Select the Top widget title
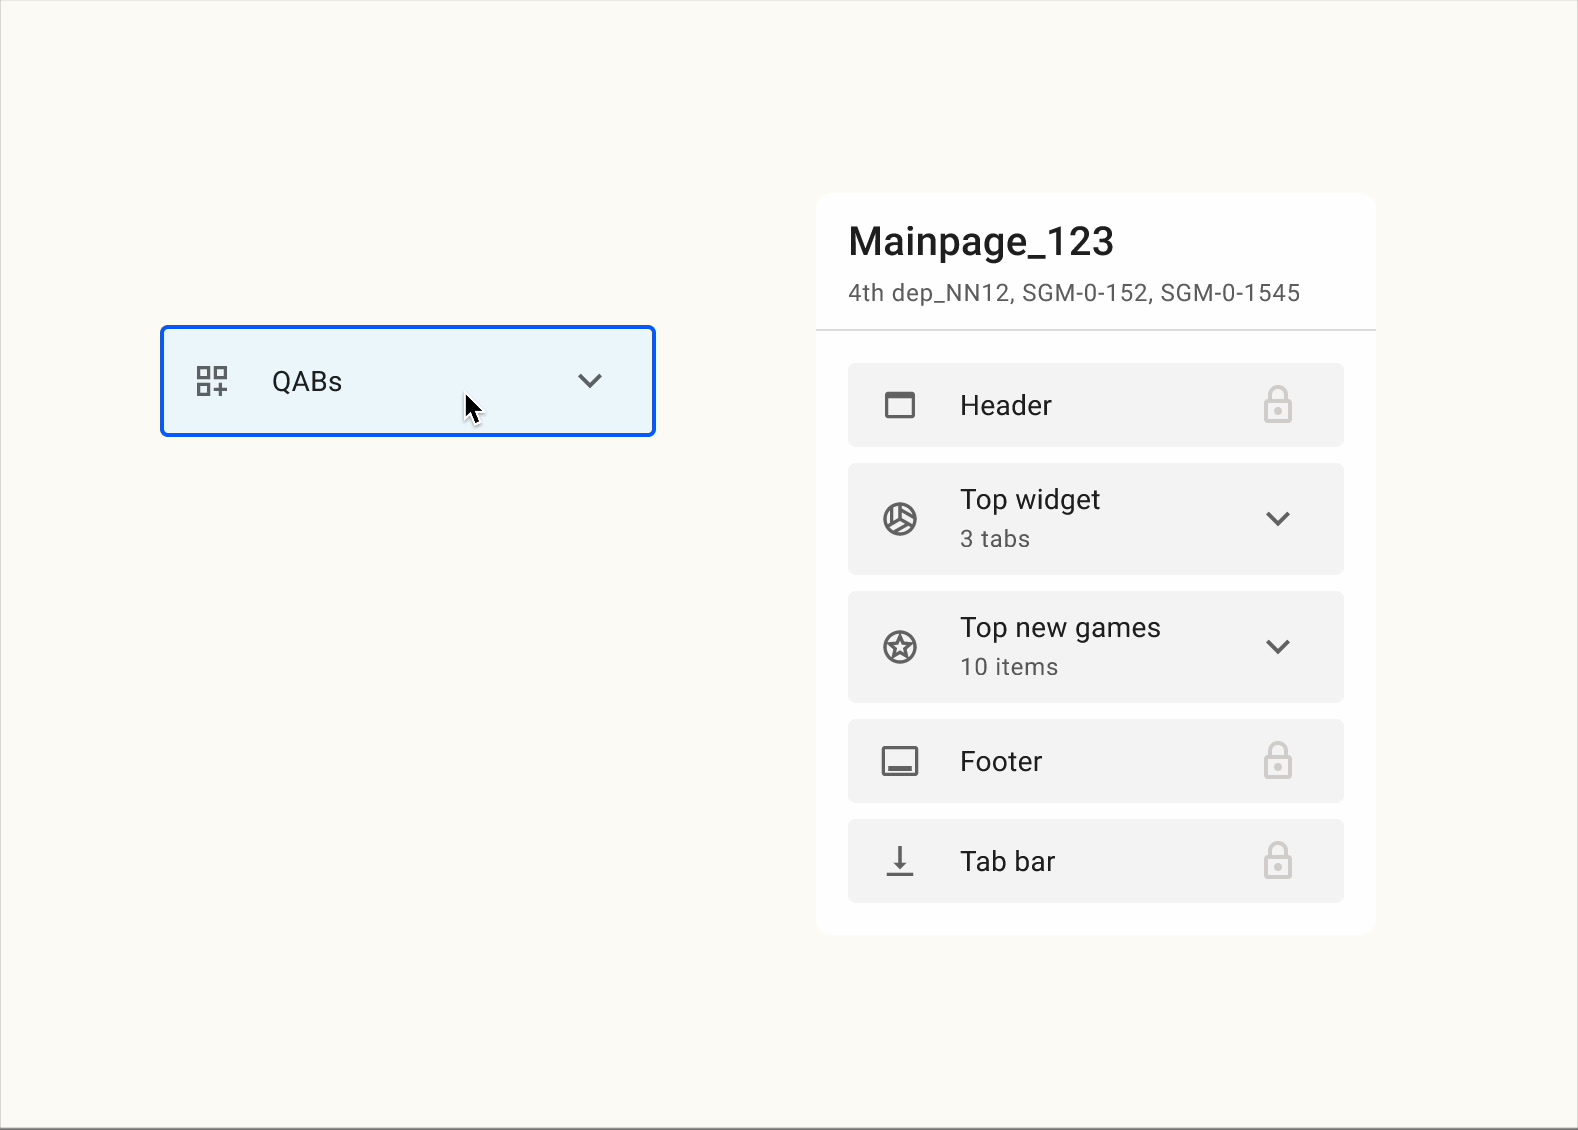The height and width of the screenshot is (1130, 1578). (x=1030, y=500)
